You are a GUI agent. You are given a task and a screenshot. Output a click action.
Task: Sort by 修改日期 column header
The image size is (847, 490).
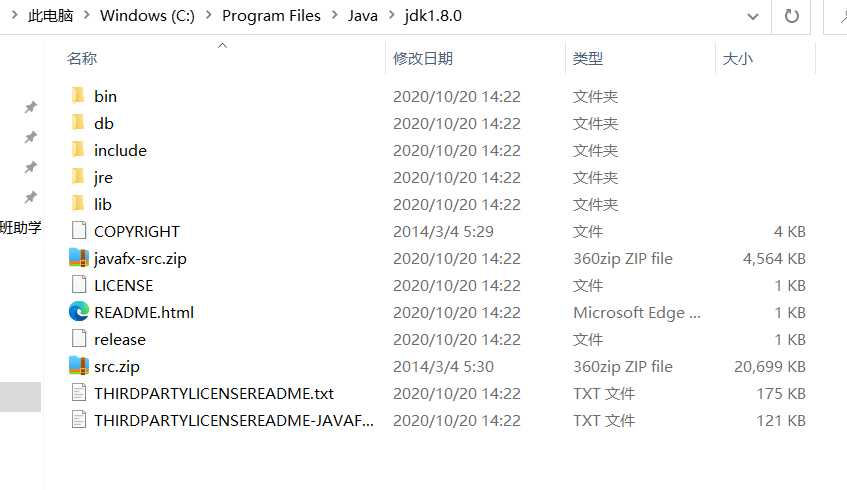click(x=423, y=58)
